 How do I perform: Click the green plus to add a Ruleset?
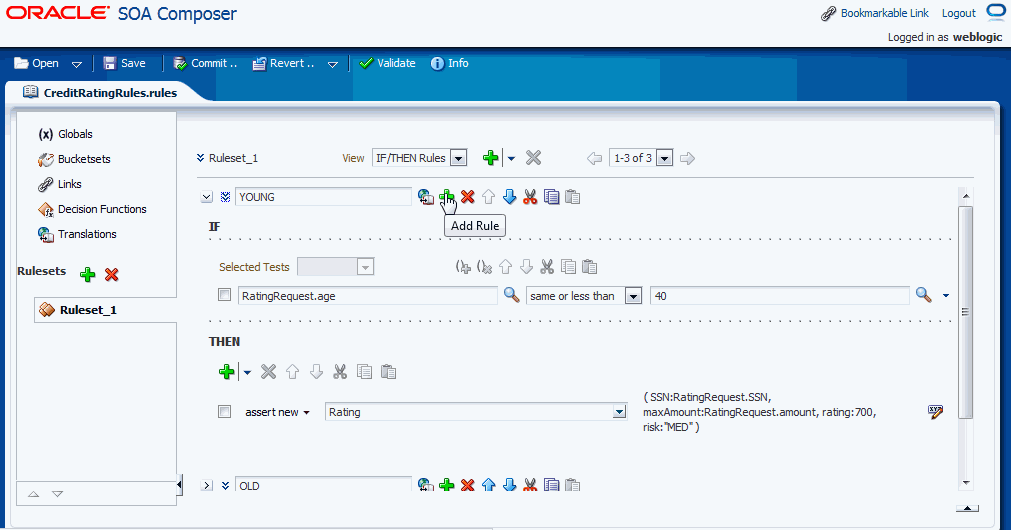coord(88,274)
